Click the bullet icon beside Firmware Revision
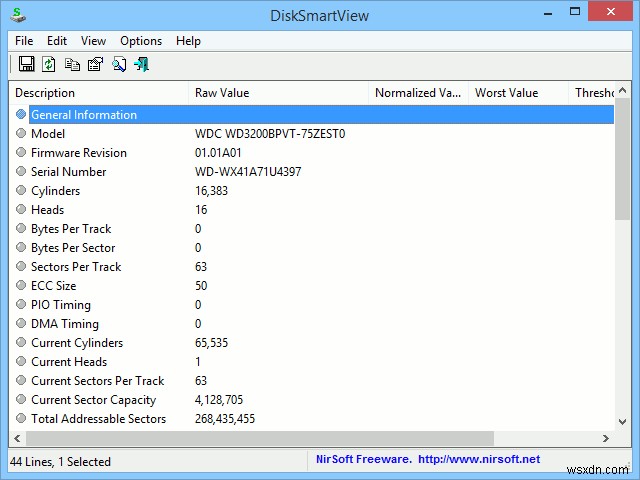The image size is (640, 480). click(21, 152)
